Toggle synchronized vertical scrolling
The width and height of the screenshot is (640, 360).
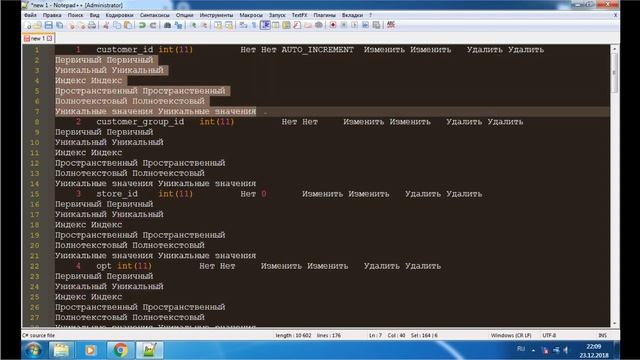218,25
